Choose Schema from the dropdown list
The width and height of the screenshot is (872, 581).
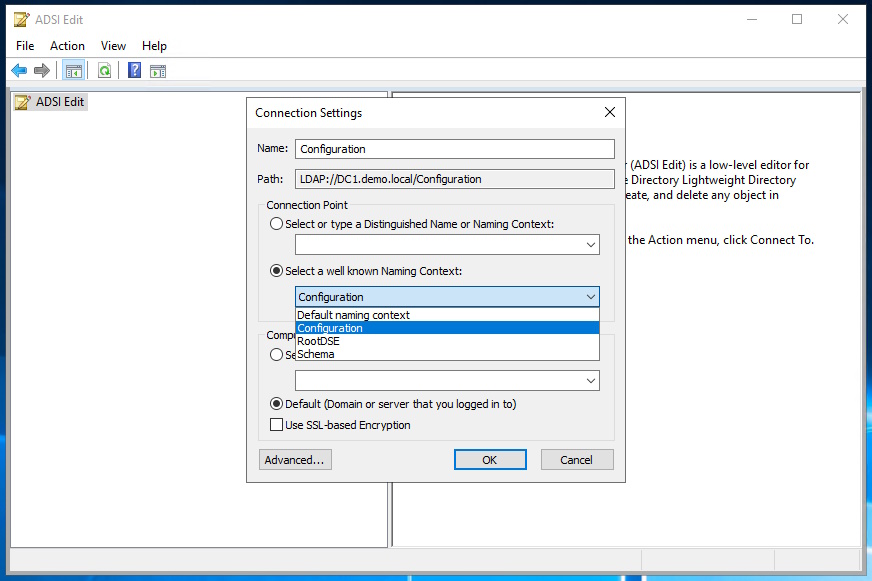point(447,354)
